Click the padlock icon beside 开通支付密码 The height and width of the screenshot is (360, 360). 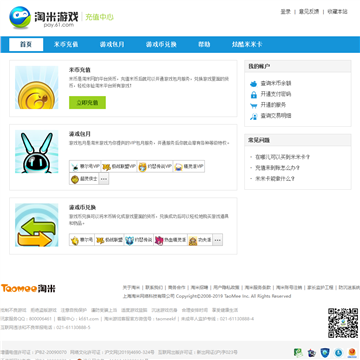coord(254,95)
